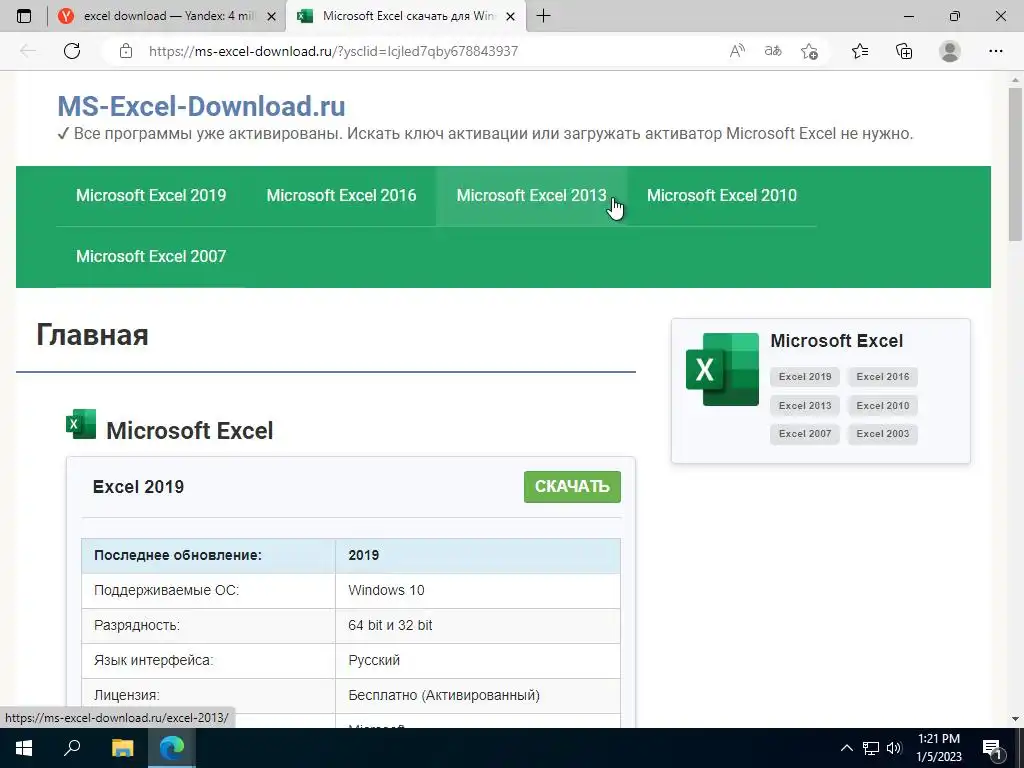This screenshot has height=768, width=1024.
Task: Click the Excel 2010 sidebar tag
Action: [882, 406]
